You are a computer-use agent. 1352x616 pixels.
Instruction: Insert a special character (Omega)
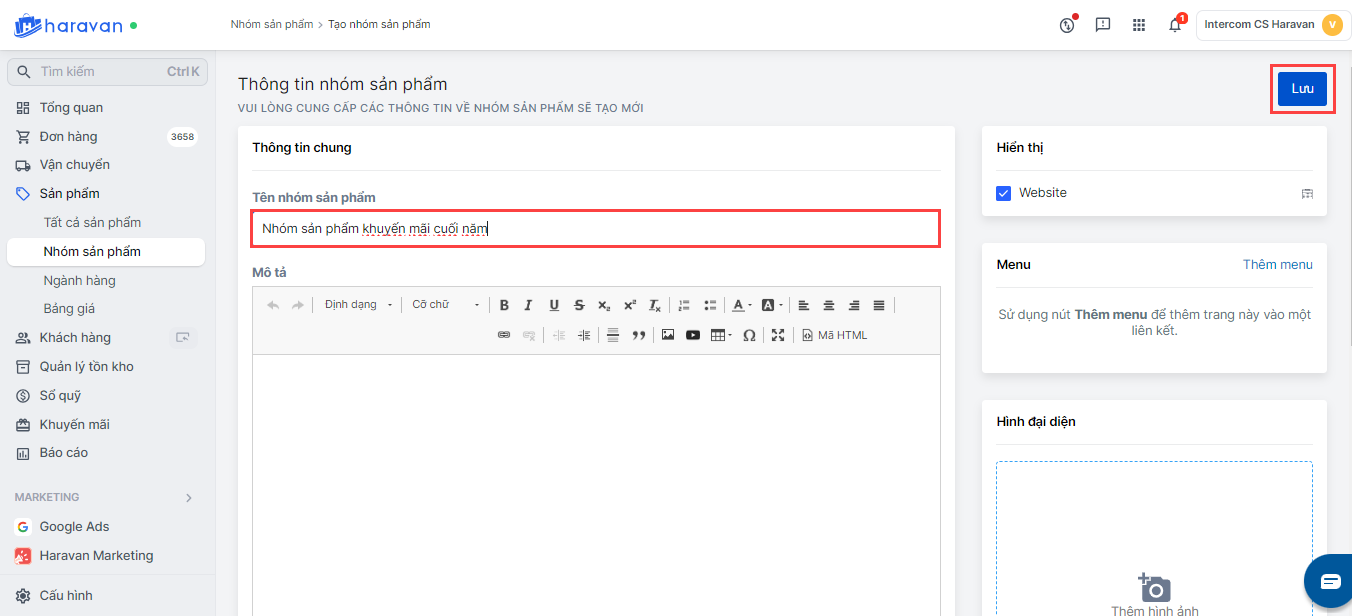point(749,335)
